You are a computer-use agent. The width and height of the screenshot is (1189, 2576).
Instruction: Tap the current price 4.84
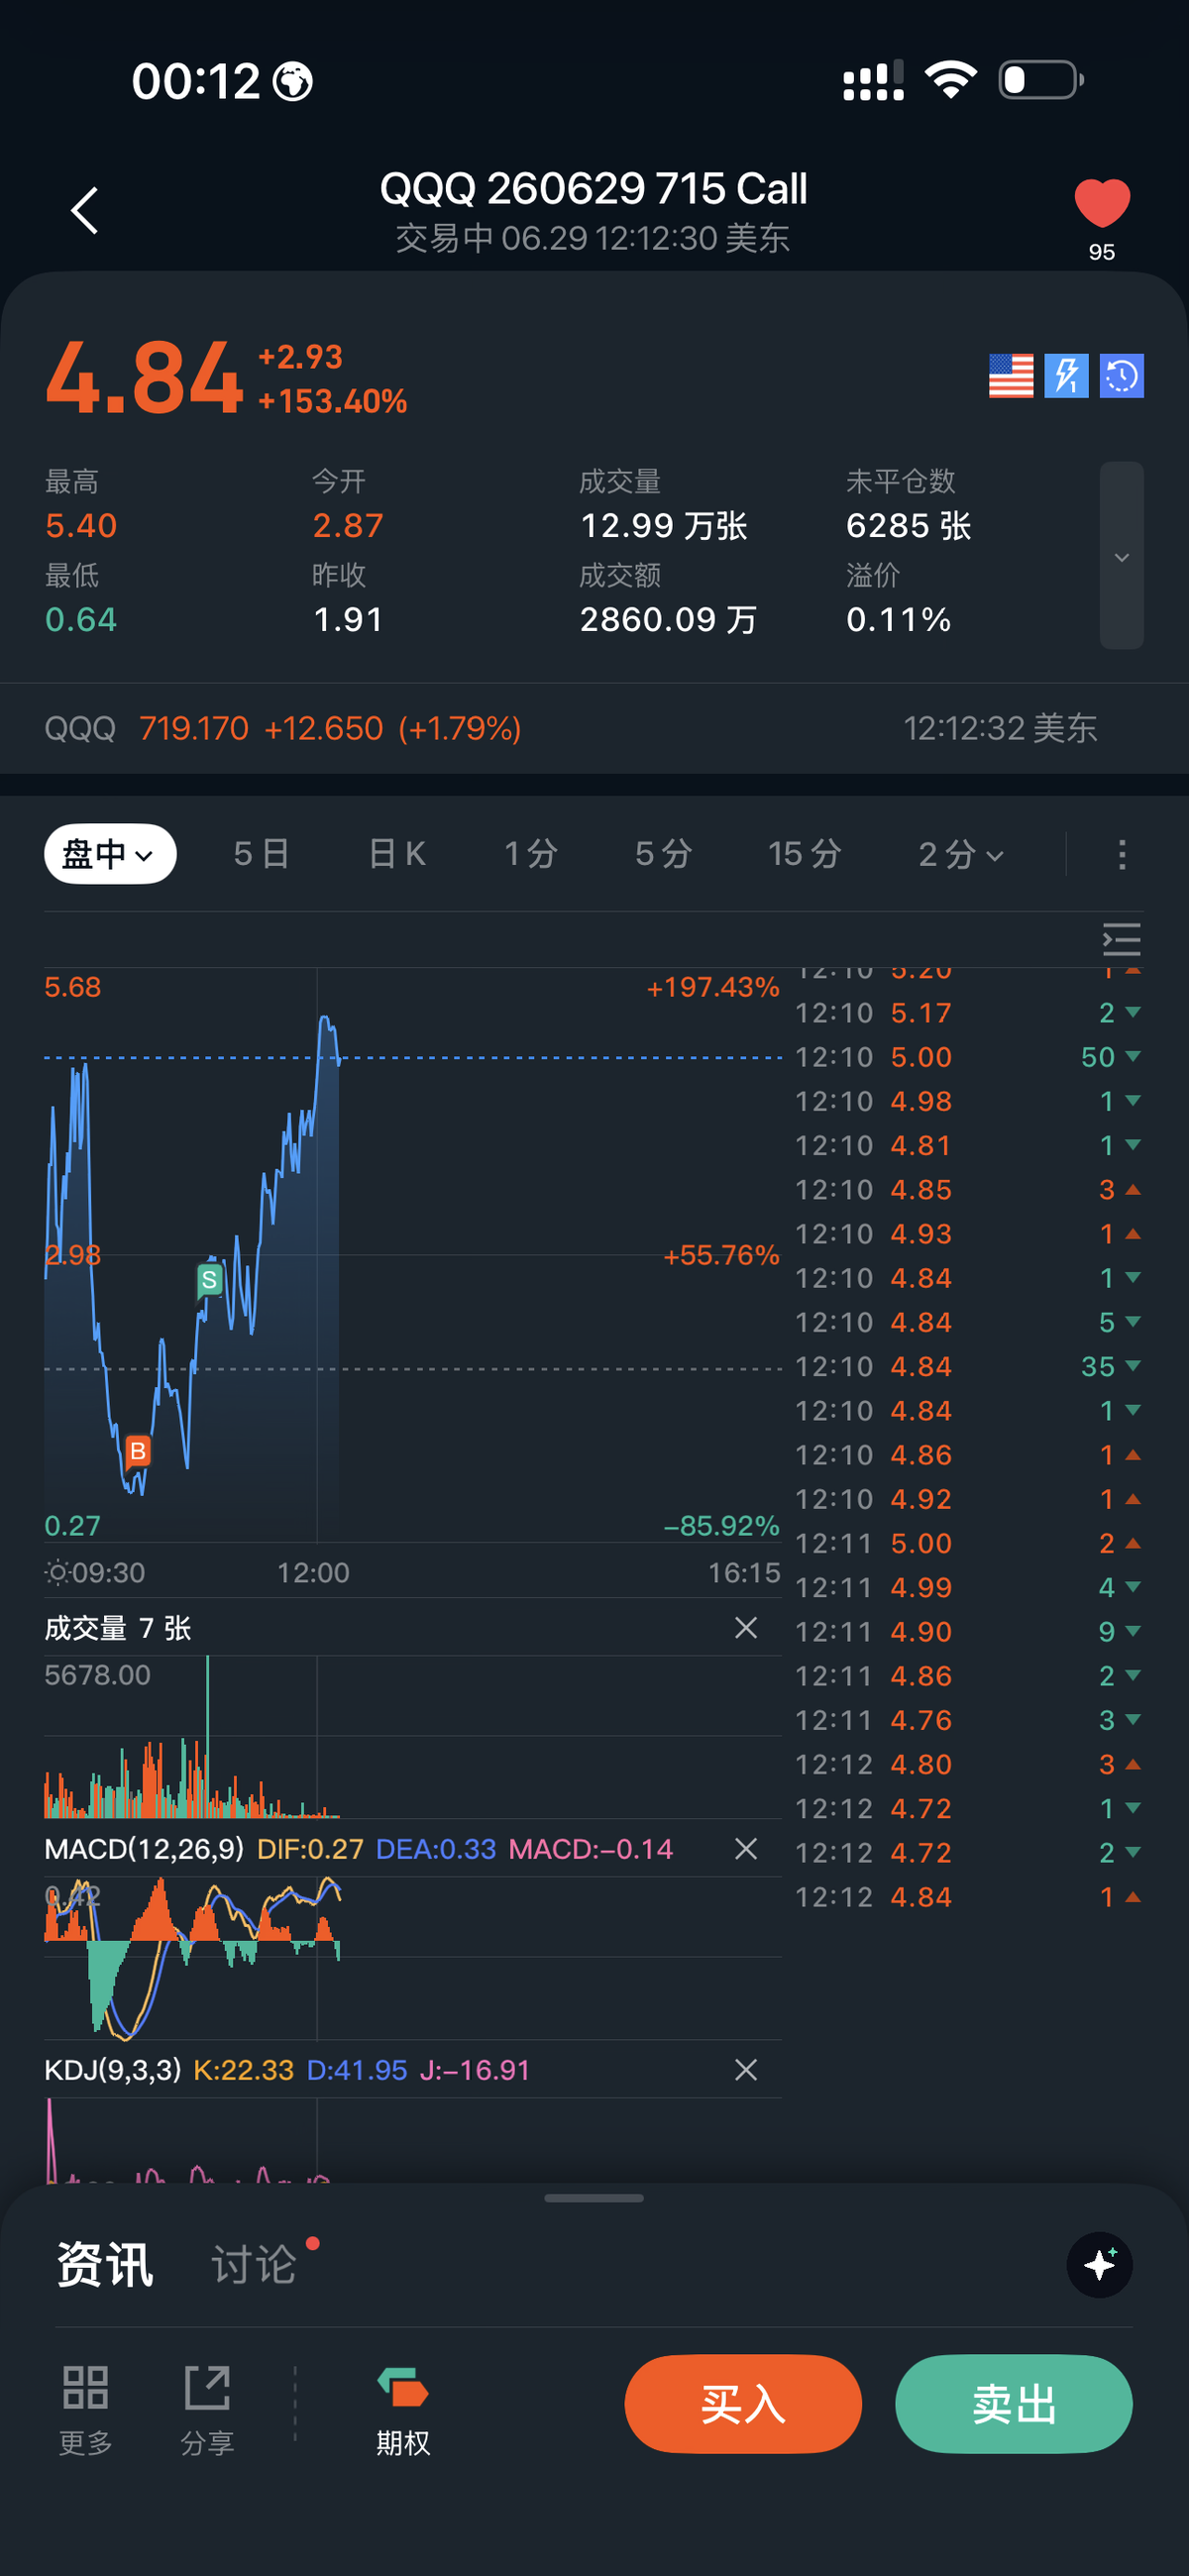(144, 378)
